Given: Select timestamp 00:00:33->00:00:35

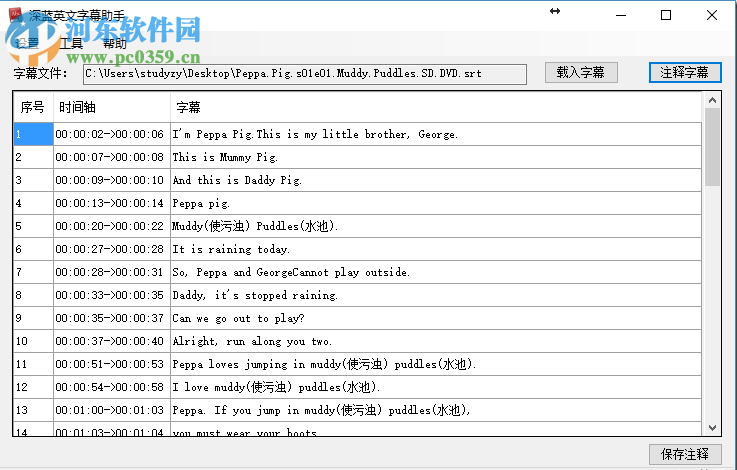Looking at the screenshot, I should (112, 295).
